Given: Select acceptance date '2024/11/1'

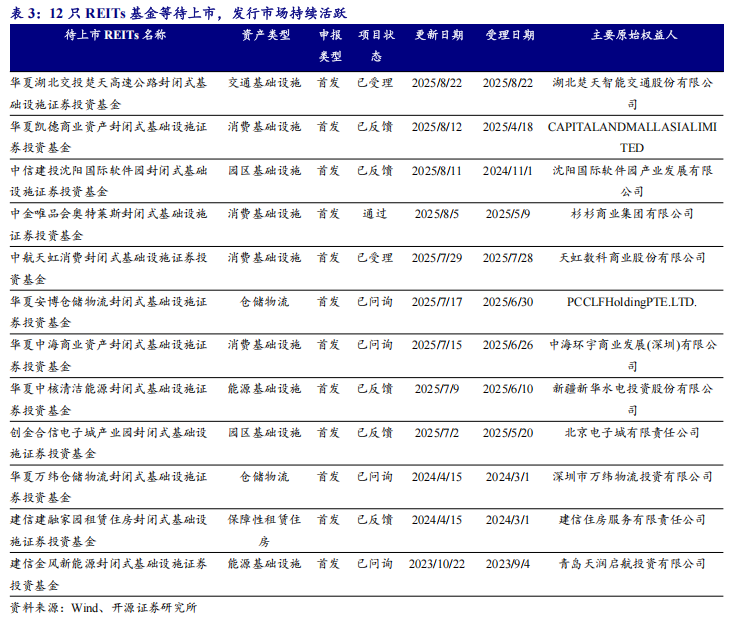Looking at the screenshot, I should [508, 171].
